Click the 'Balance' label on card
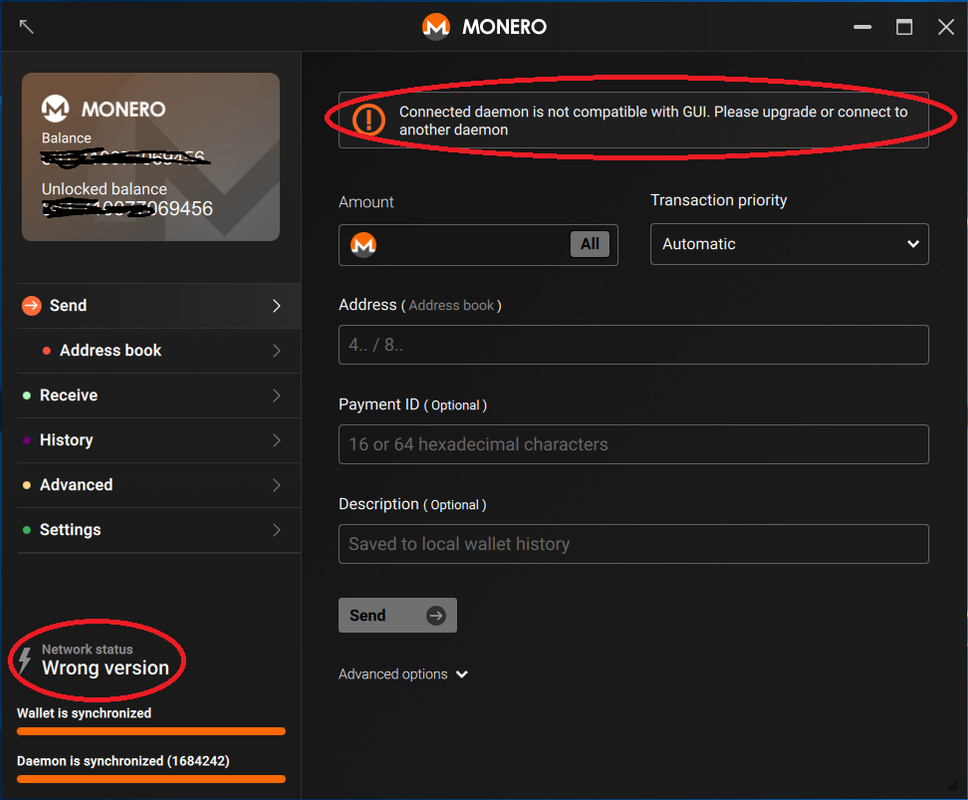968x800 pixels. click(66, 138)
